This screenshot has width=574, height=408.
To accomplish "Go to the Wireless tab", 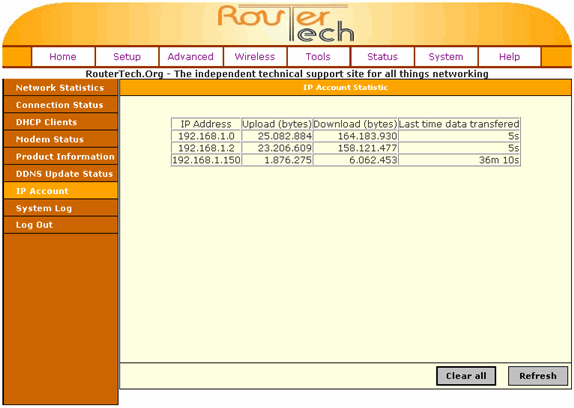I will 255,57.
